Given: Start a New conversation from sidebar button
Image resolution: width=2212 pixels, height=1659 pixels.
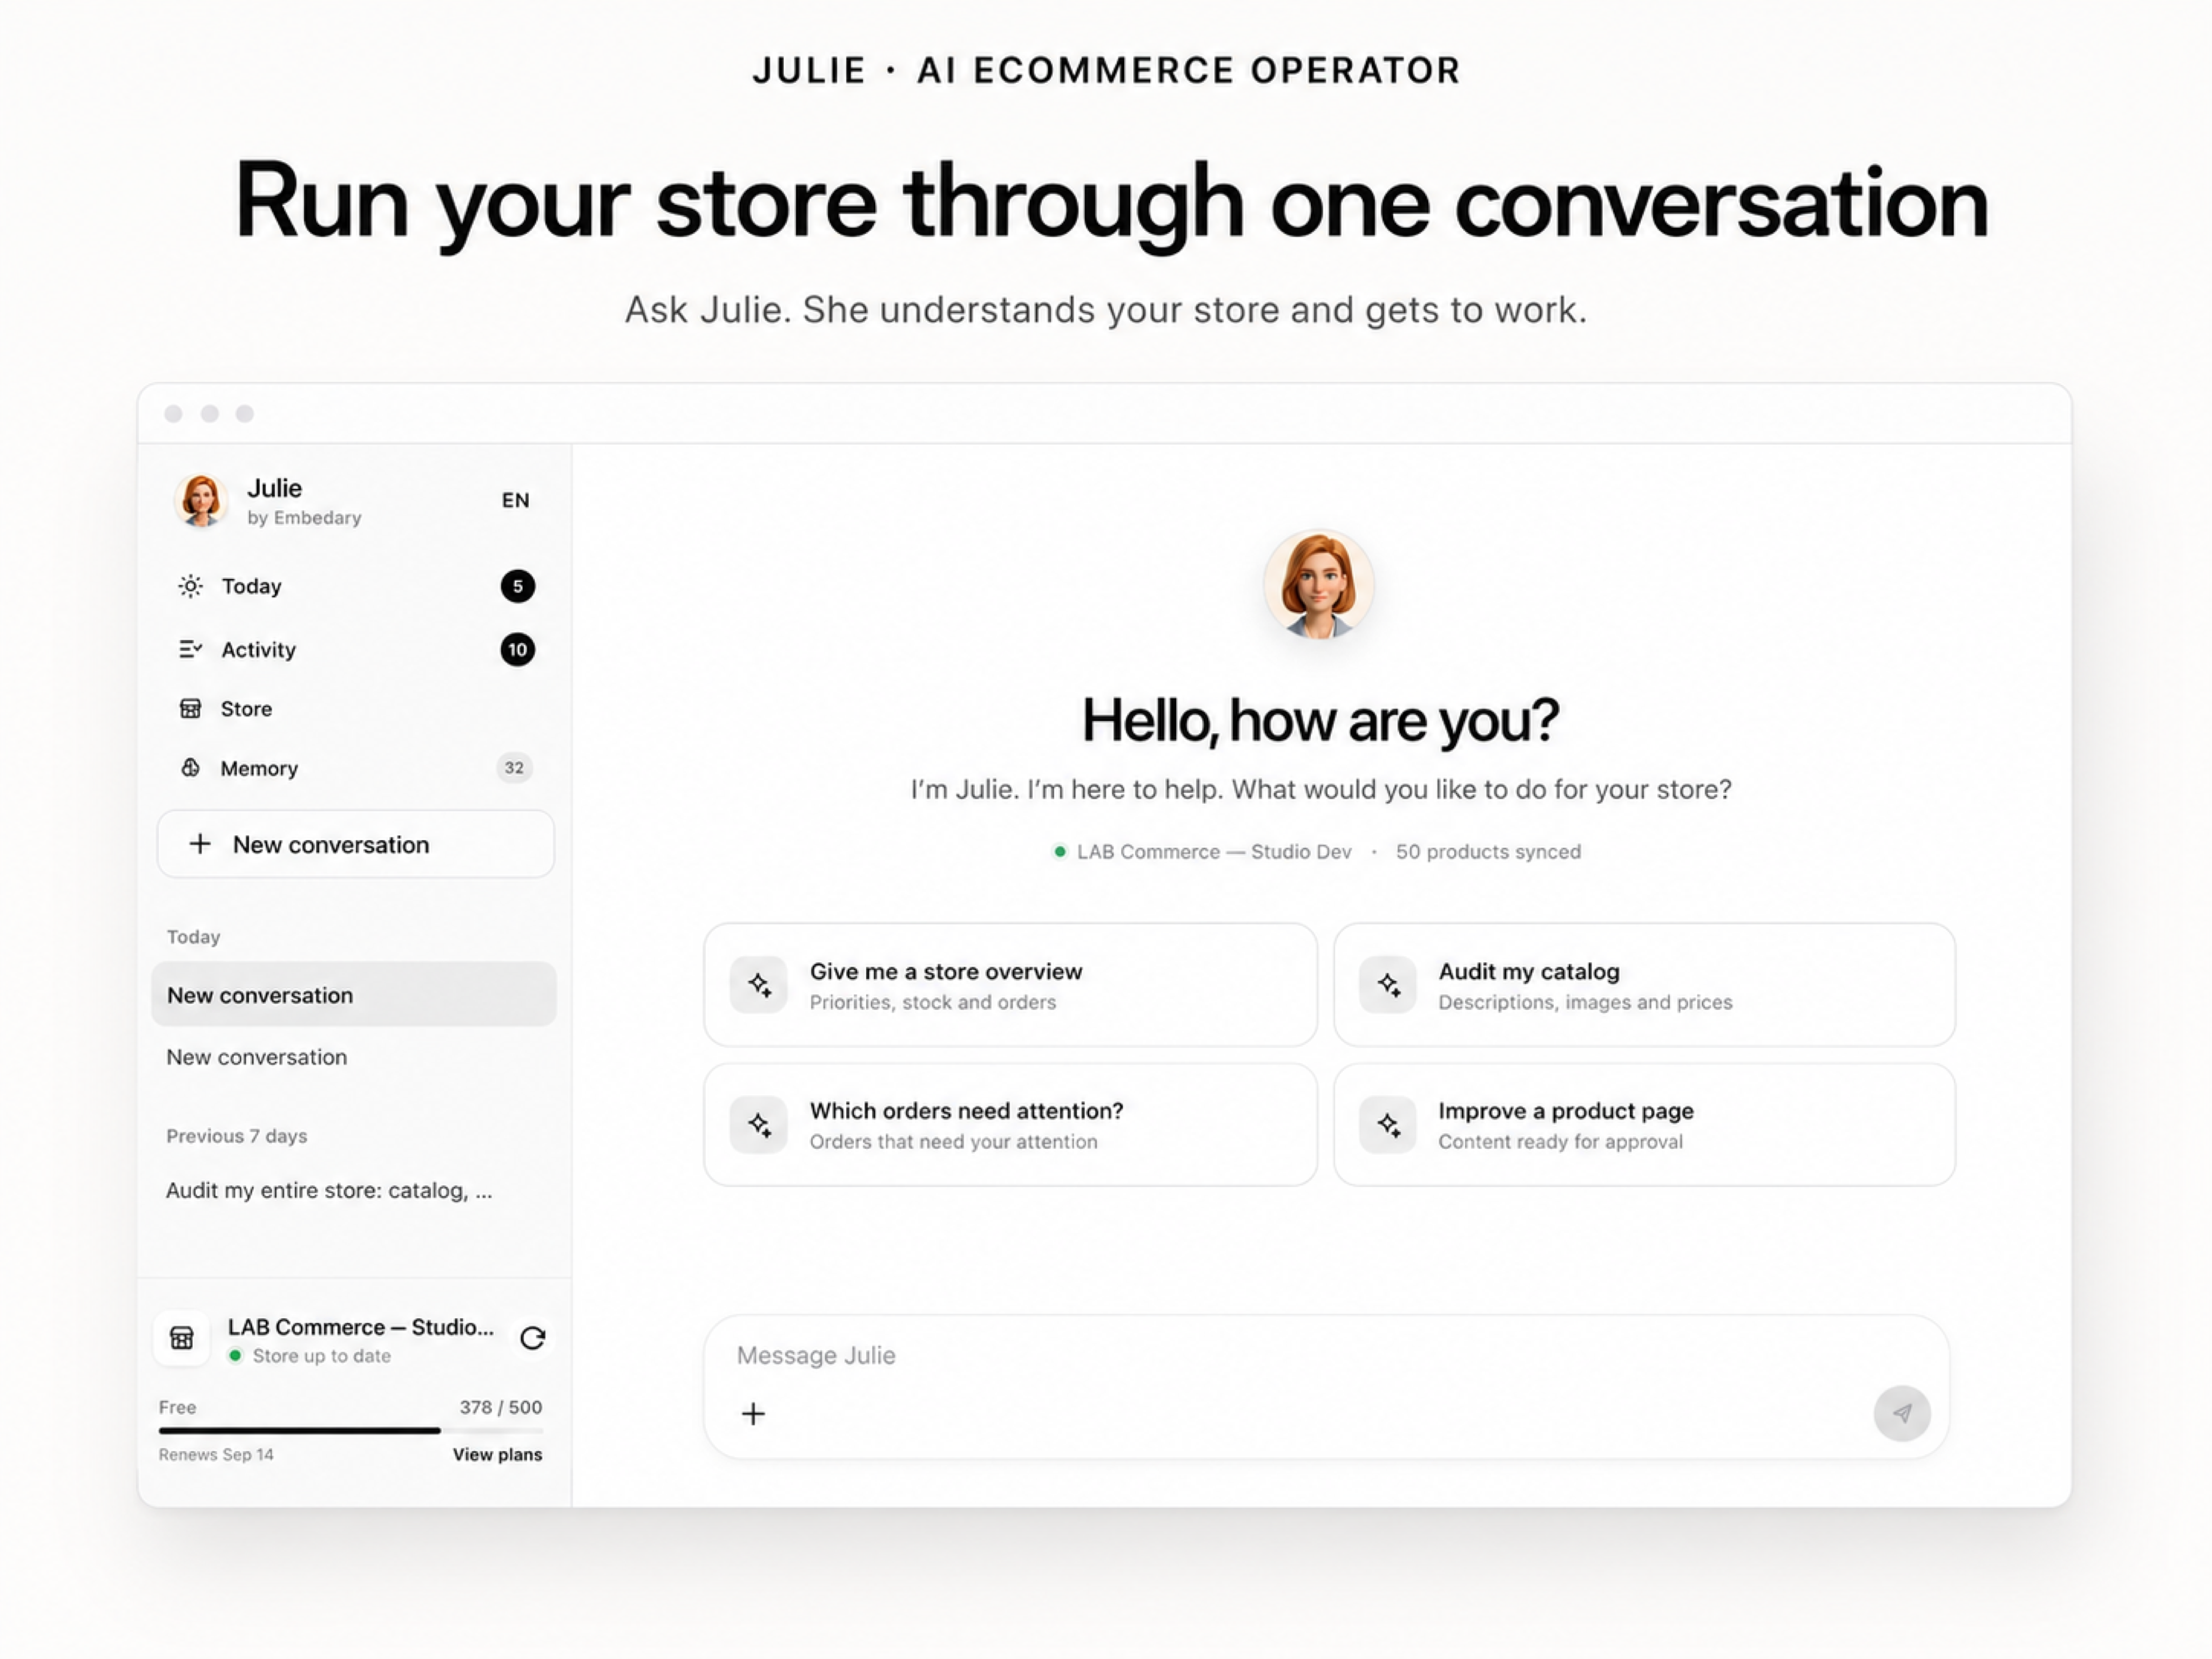Looking at the screenshot, I should (x=355, y=844).
